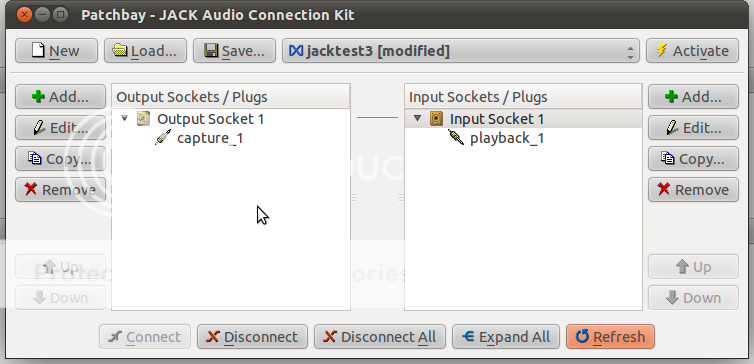Expand All sockets in the lists
The image size is (754, 364).
(x=506, y=337)
